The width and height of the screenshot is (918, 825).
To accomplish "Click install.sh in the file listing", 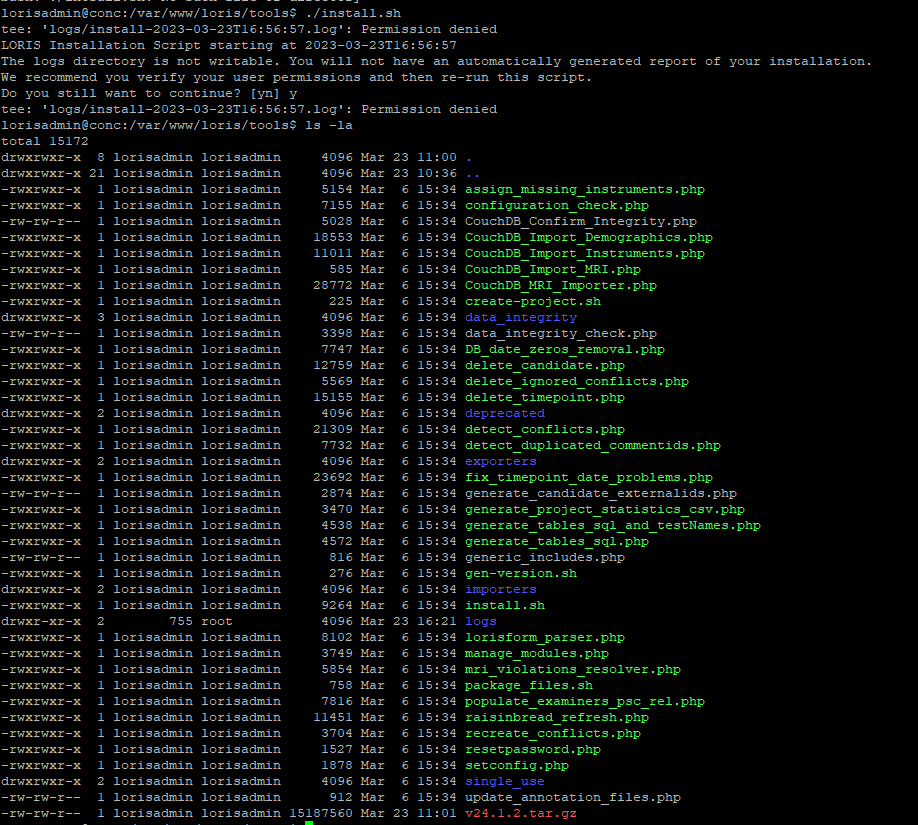I will click(505, 605).
